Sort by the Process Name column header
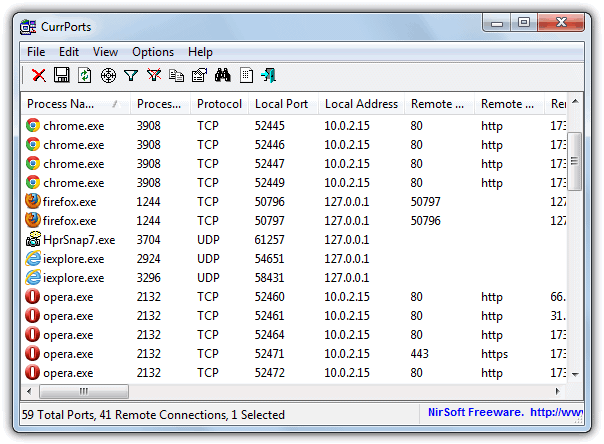 [x=76, y=104]
